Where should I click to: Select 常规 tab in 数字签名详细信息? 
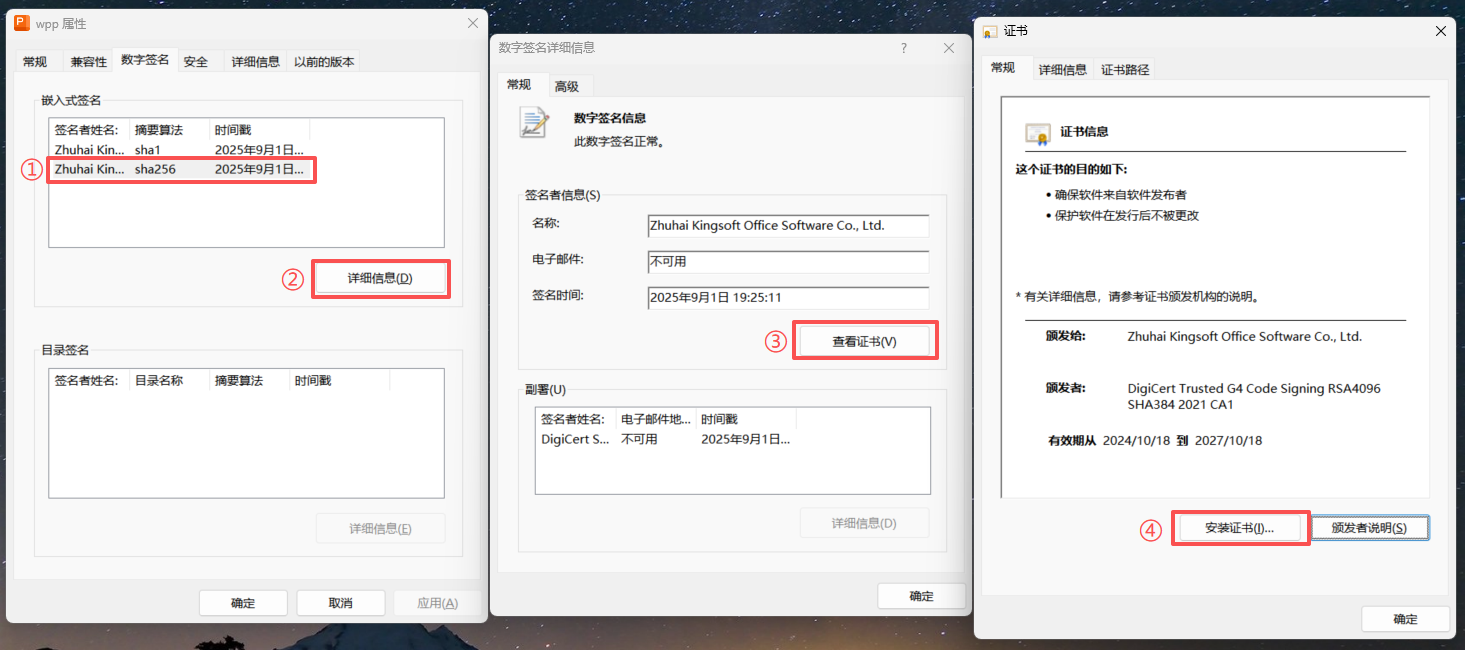pyautogui.click(x=519, y=84)
